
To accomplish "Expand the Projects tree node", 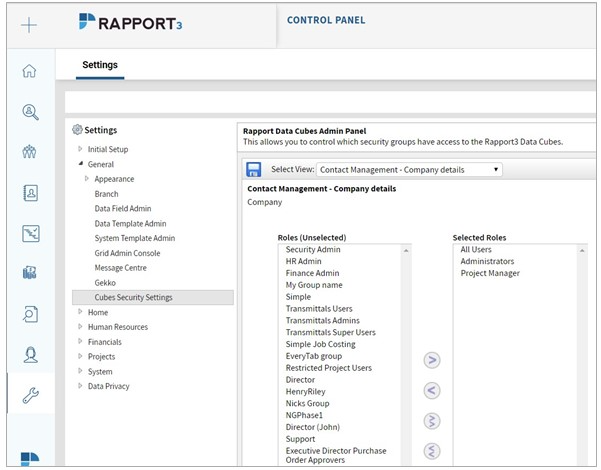I will point(80,356).
